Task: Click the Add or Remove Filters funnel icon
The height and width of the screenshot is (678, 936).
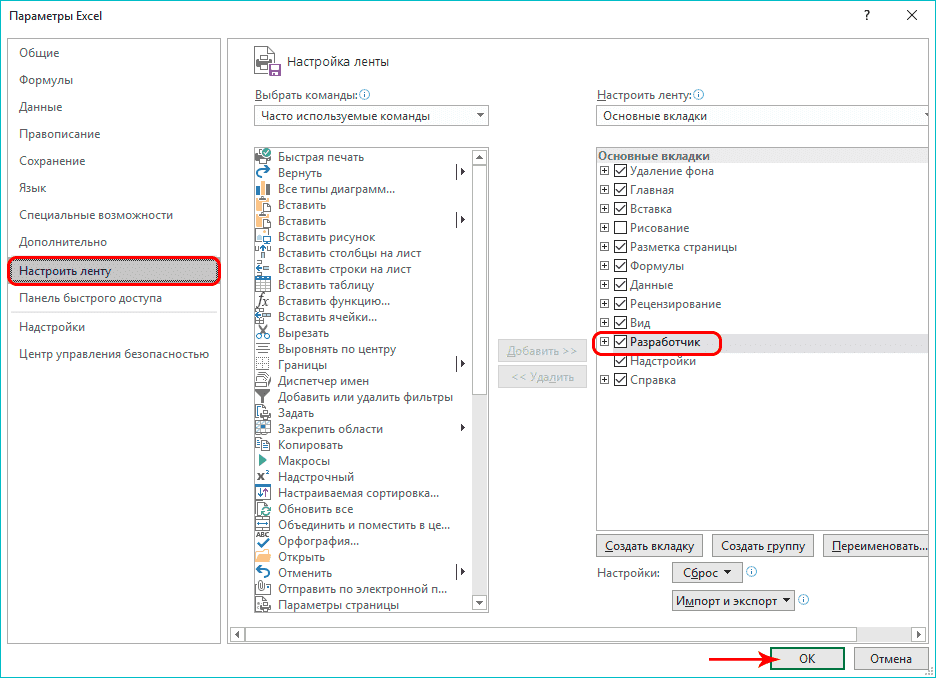Action: 264,397
